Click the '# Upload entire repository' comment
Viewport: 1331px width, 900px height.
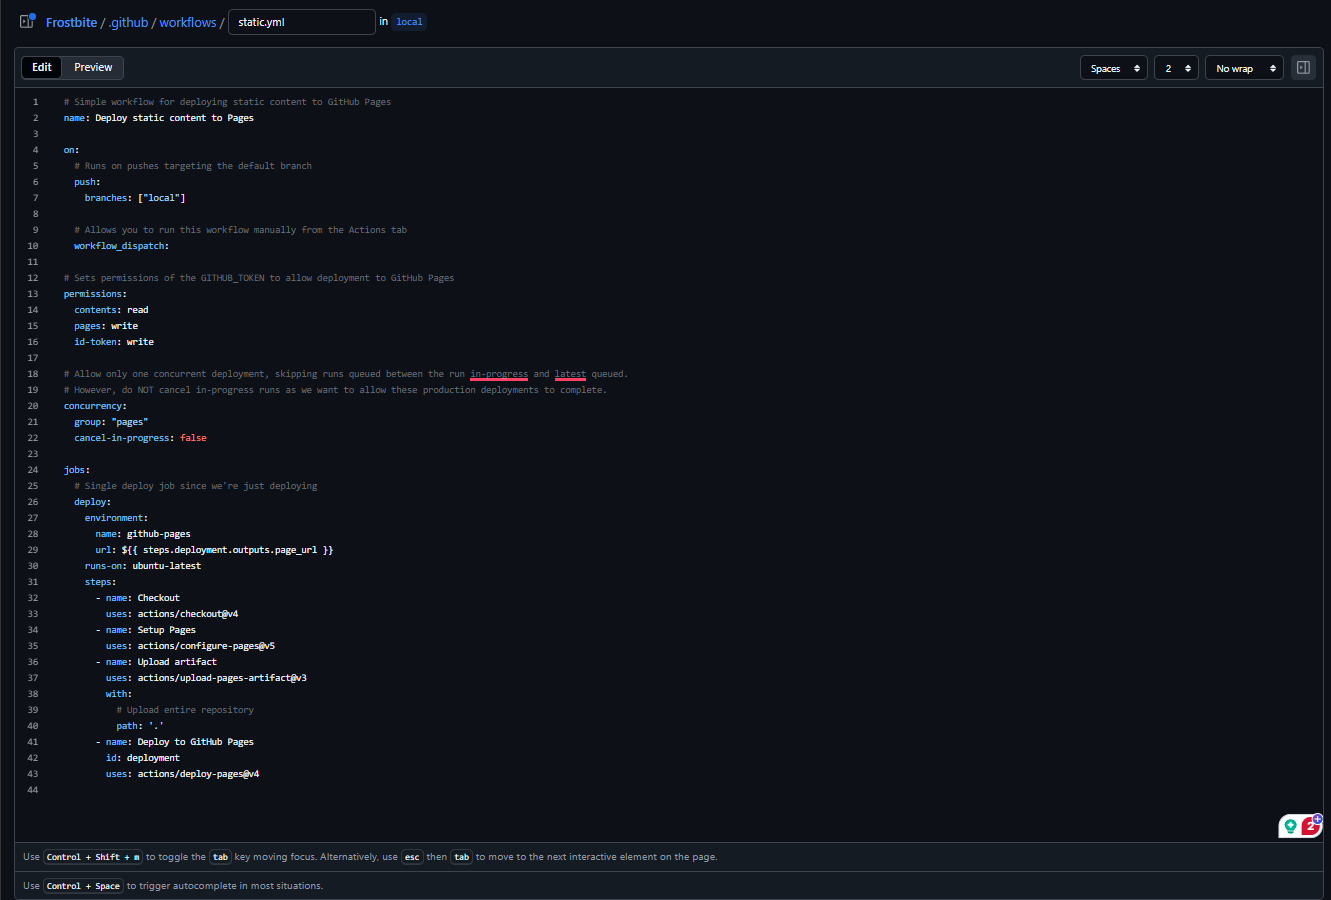185,710
